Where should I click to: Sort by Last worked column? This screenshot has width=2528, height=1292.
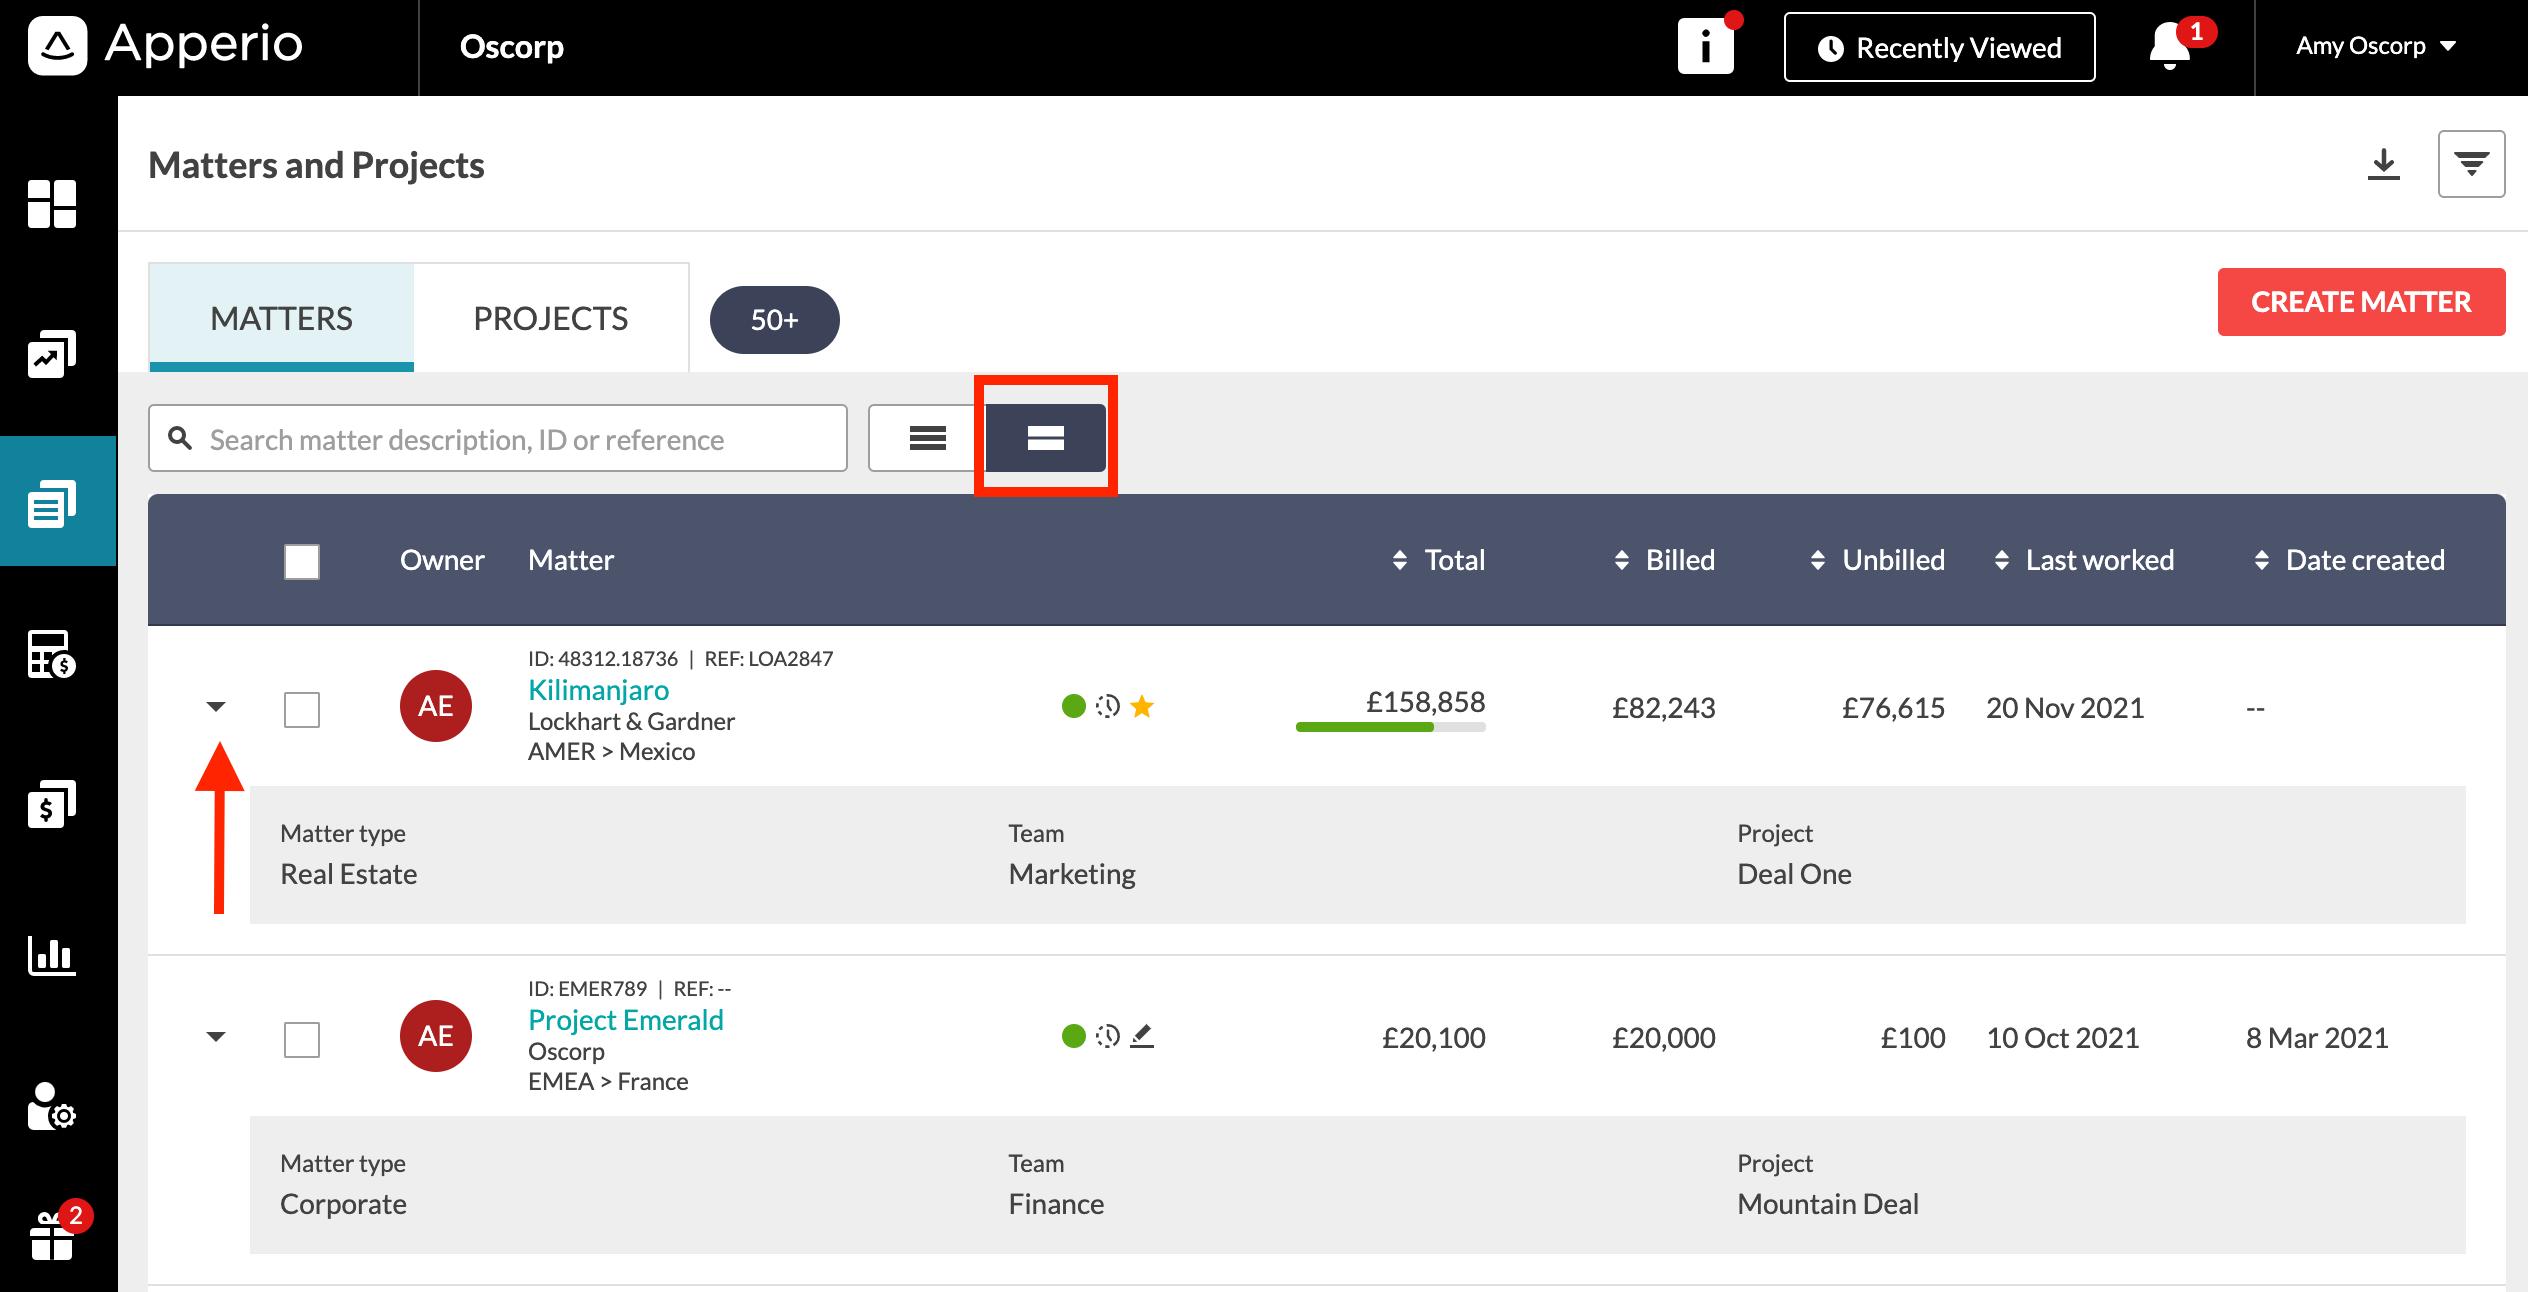point(2084,560)
